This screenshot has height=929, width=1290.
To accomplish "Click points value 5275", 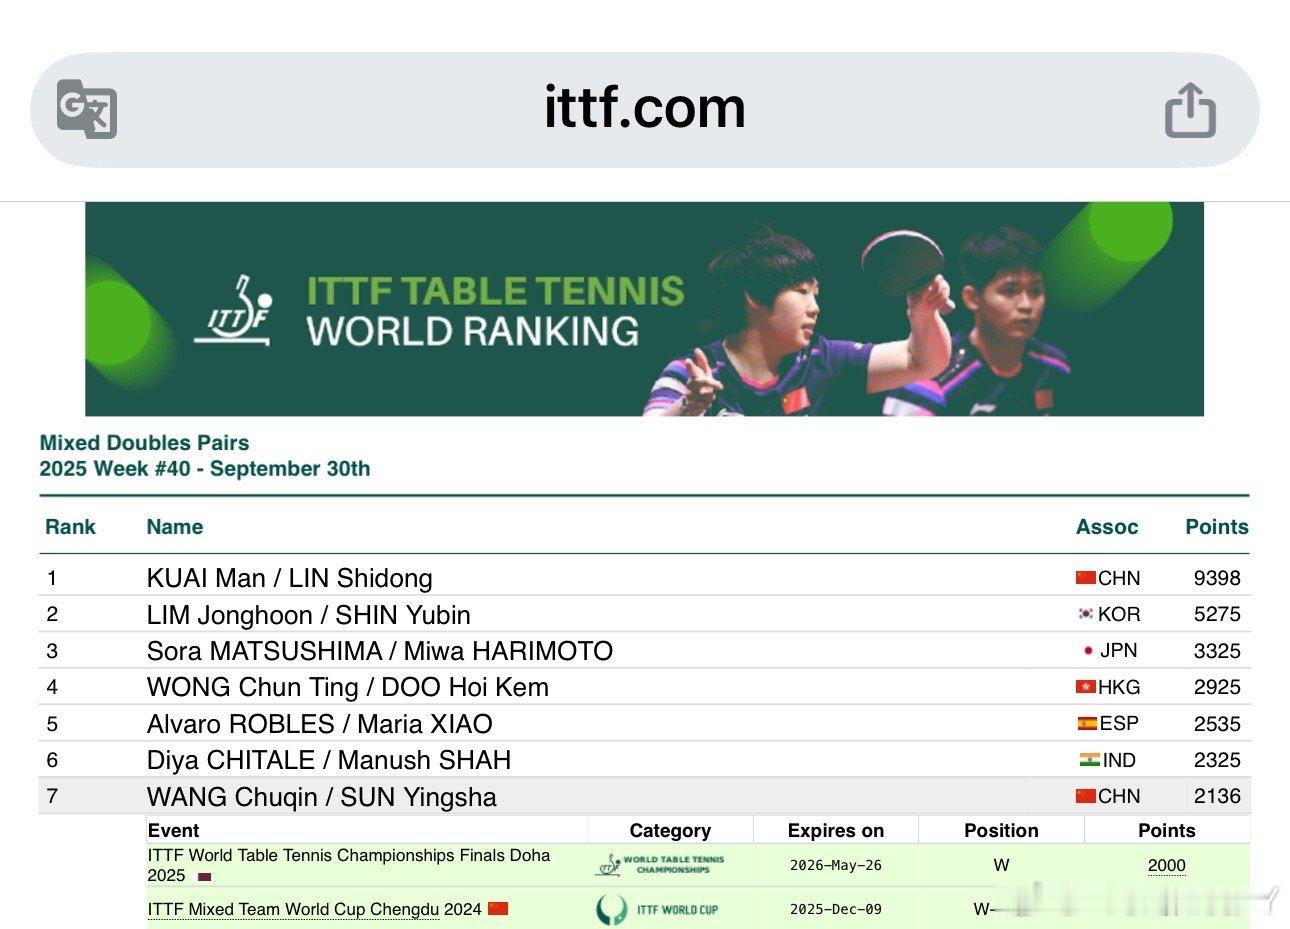I will click(x=1217, y=614).
